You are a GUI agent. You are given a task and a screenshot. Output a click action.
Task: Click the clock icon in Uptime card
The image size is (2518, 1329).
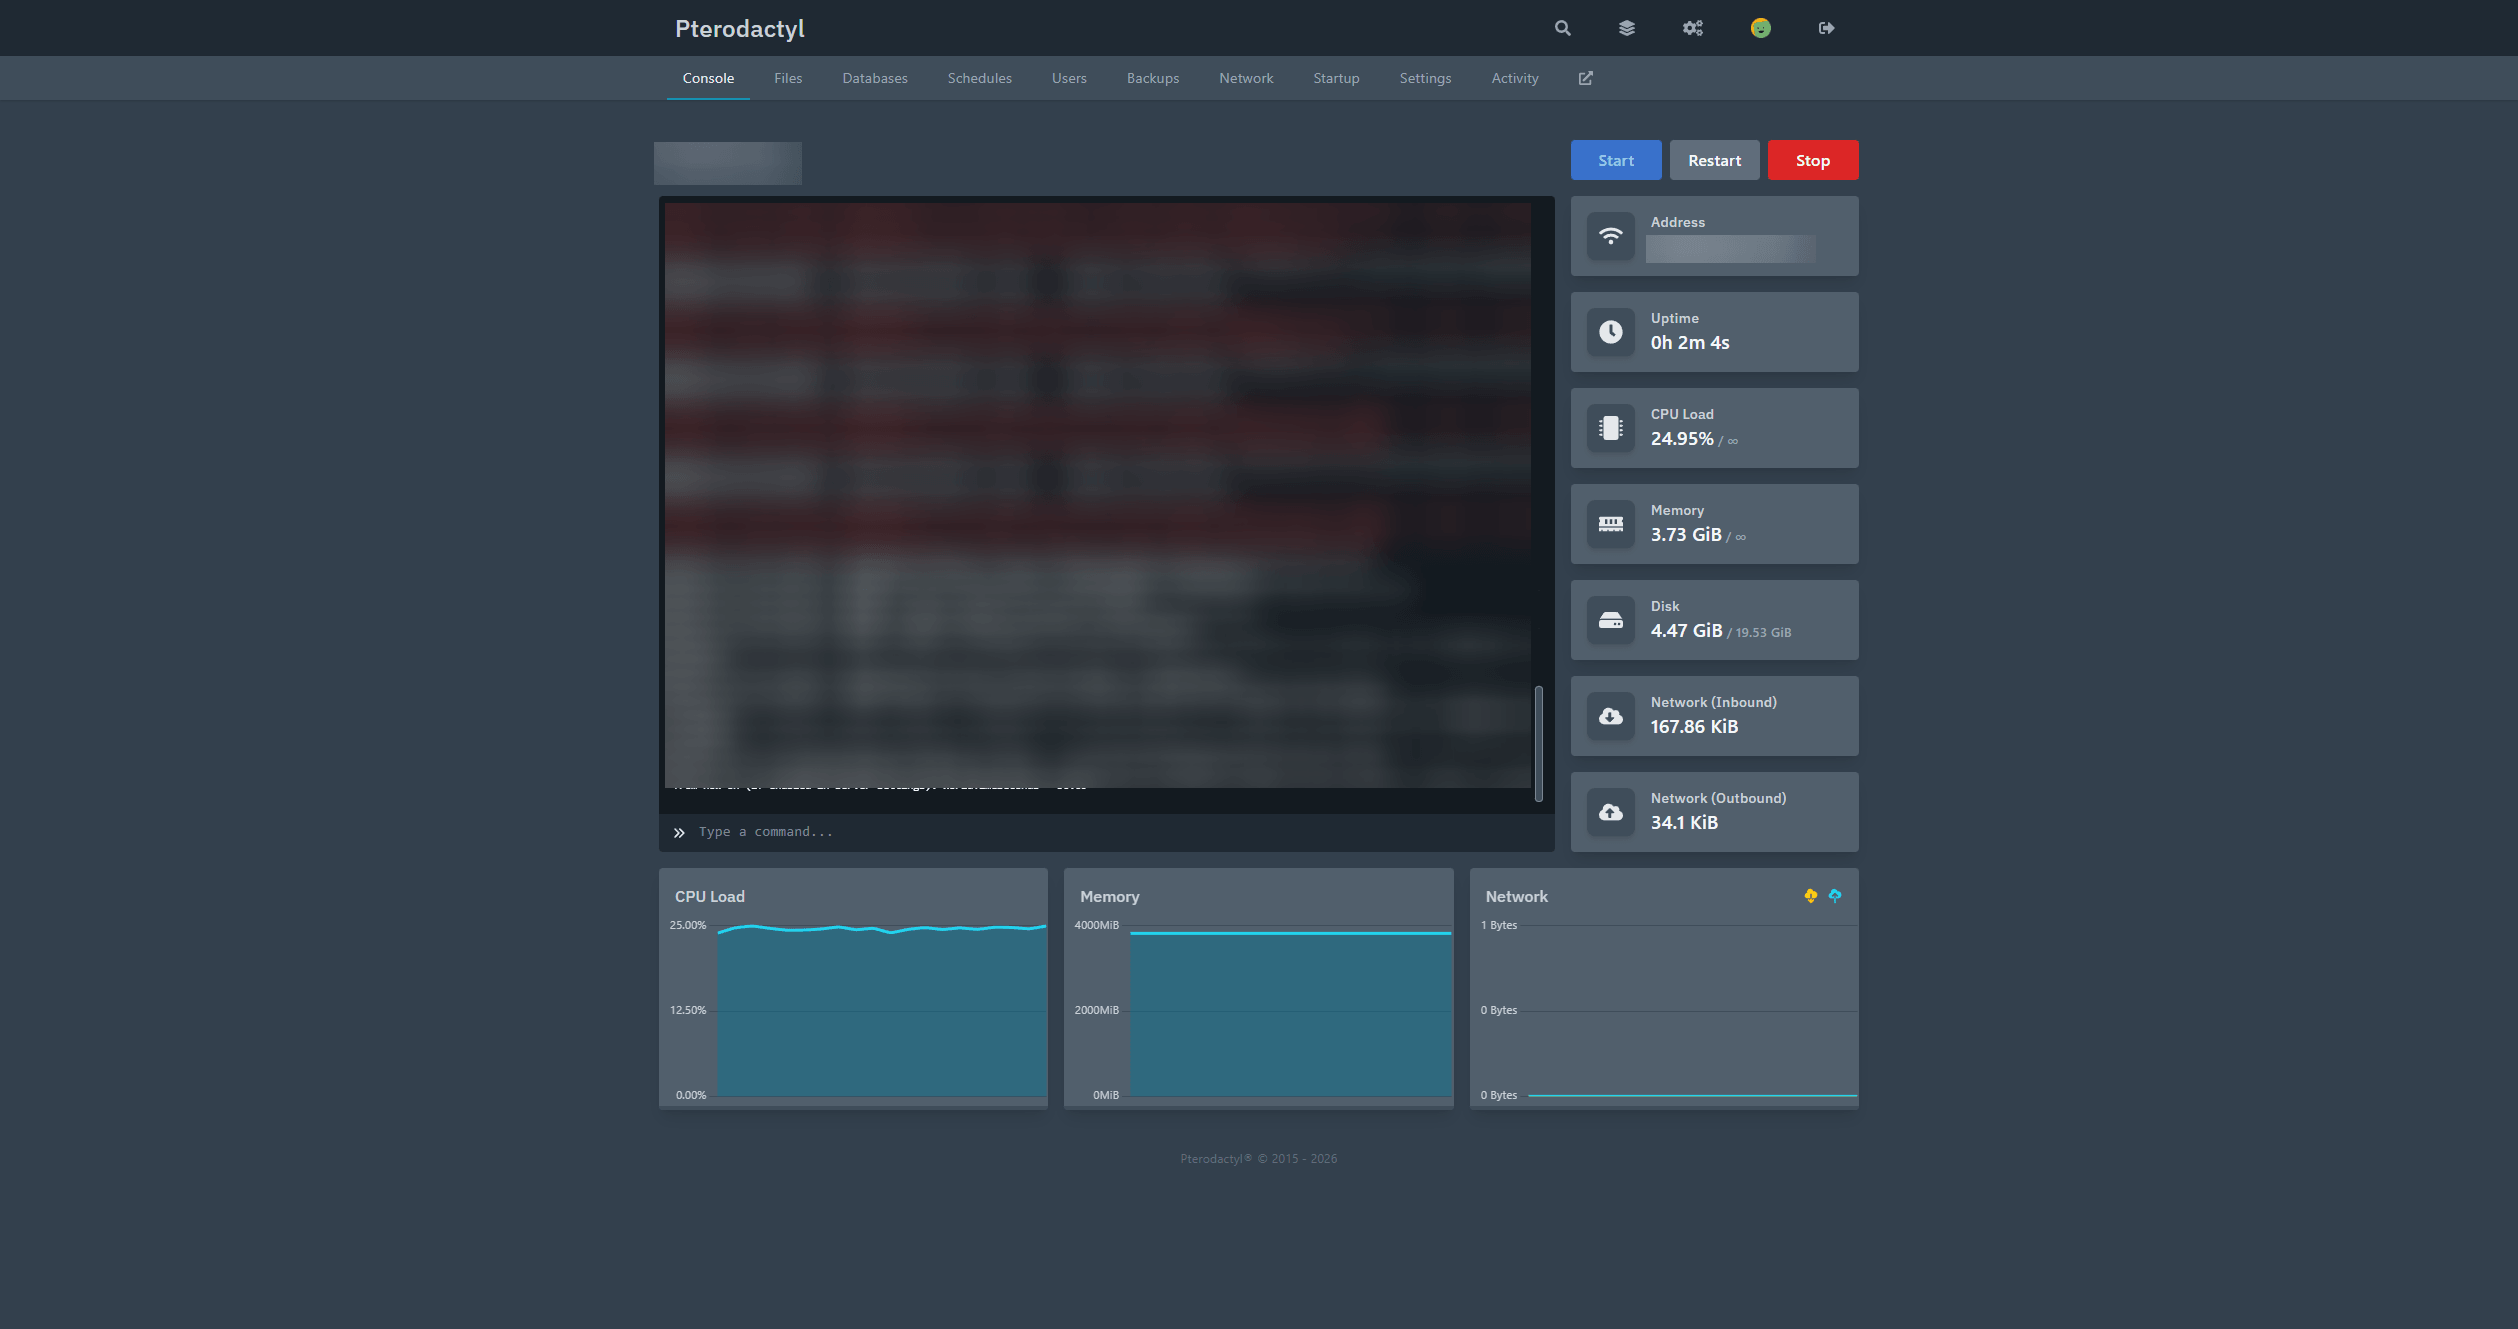(1610, 332)
